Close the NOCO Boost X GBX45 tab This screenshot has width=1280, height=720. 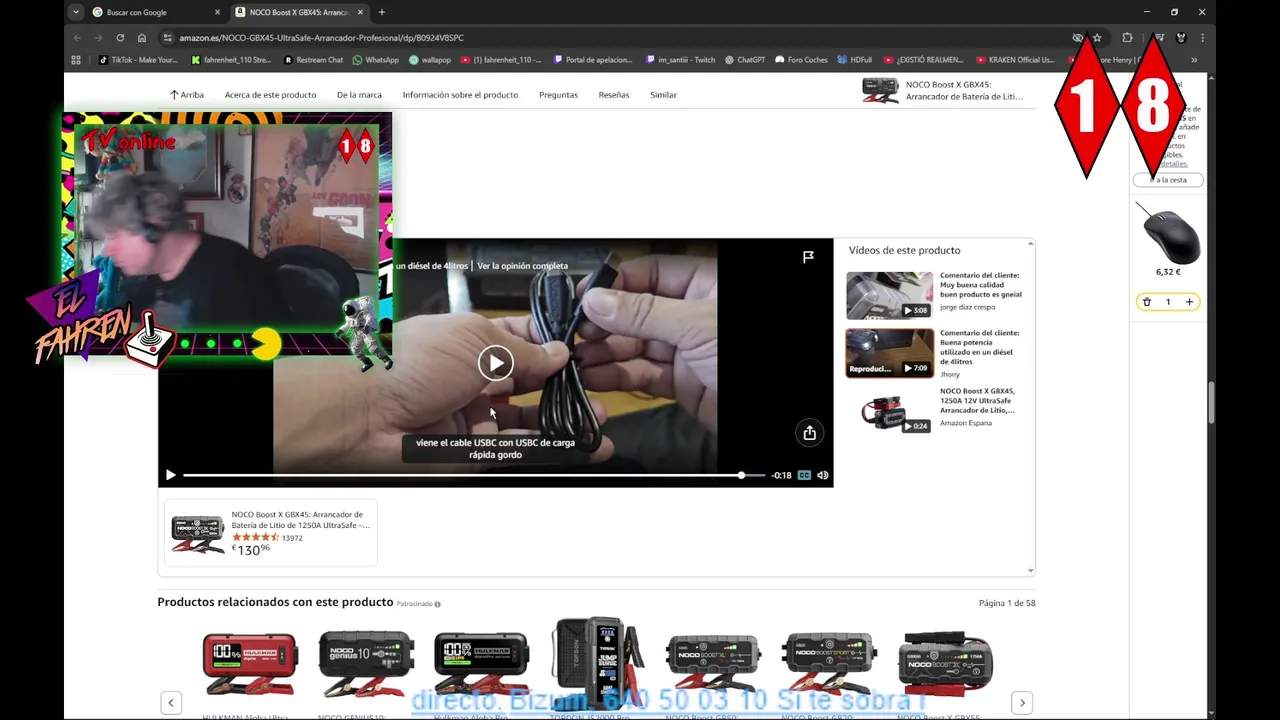click(x=360, y=12)
